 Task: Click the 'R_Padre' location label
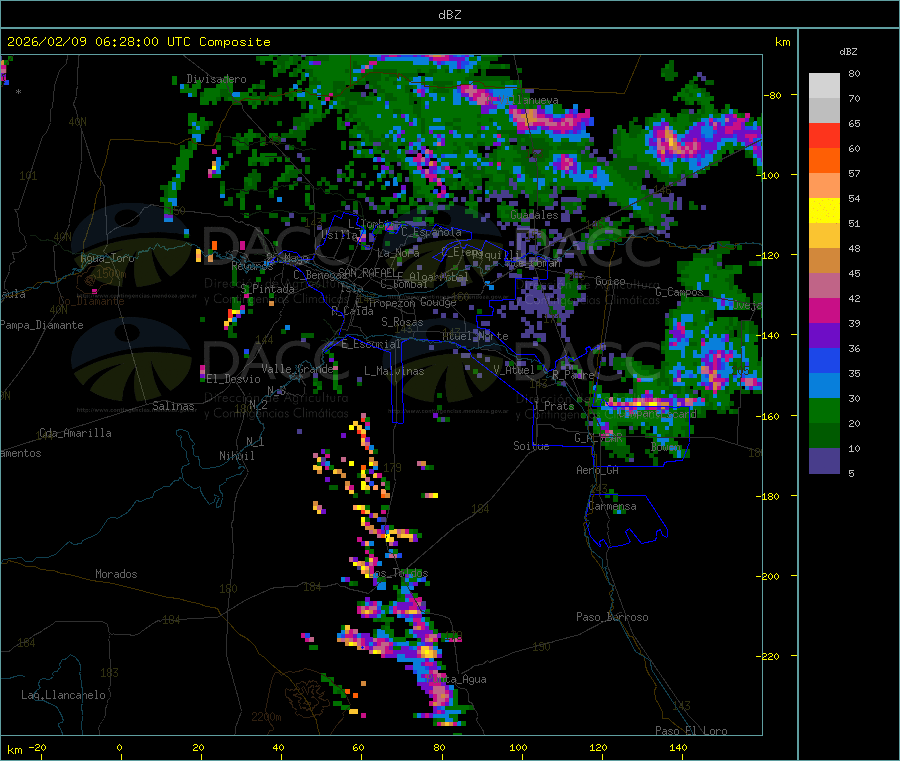[573, 375]
